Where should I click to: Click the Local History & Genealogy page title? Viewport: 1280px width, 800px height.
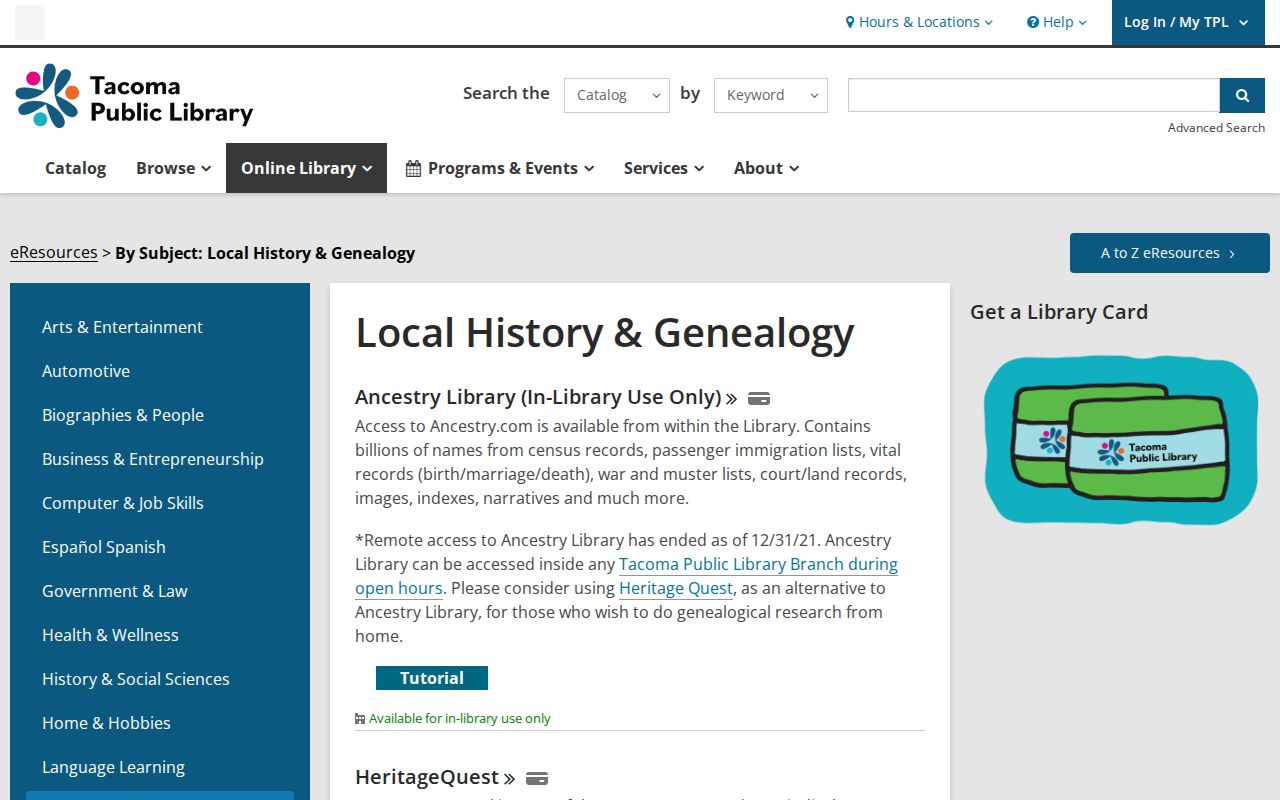pyautogui.click(x=605, y=333)
